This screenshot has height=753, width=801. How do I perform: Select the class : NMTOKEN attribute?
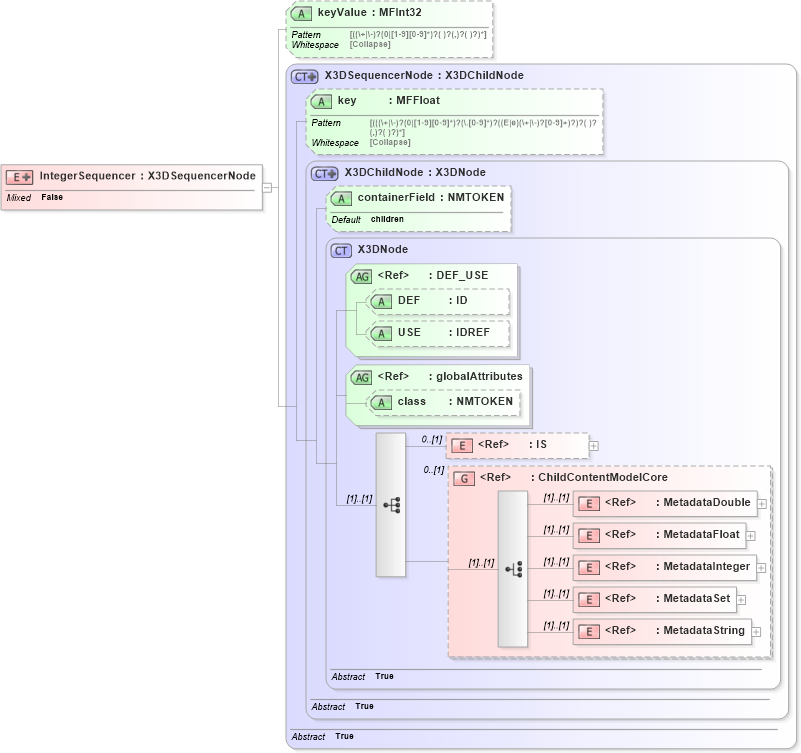[455, 401]
